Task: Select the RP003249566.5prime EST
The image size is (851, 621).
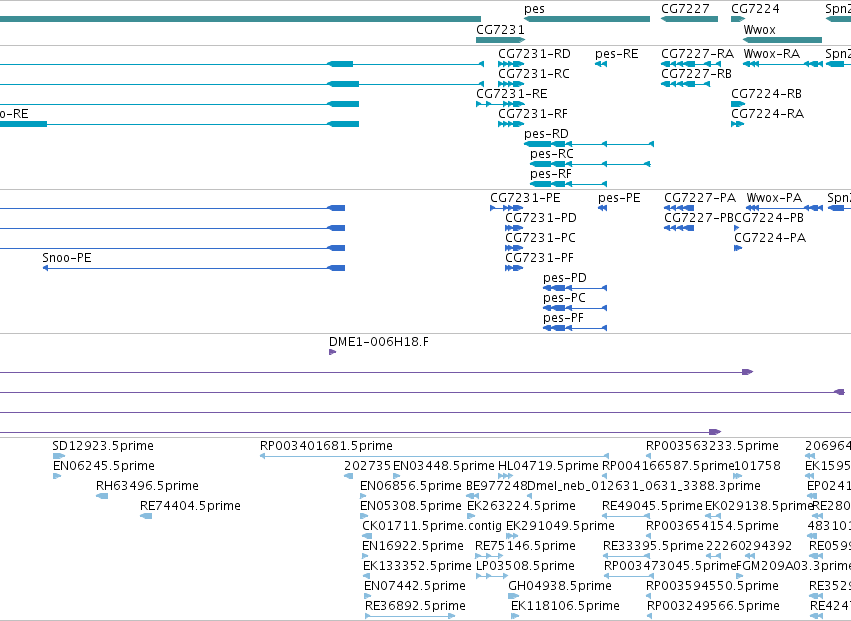Action: coord(650,616)
